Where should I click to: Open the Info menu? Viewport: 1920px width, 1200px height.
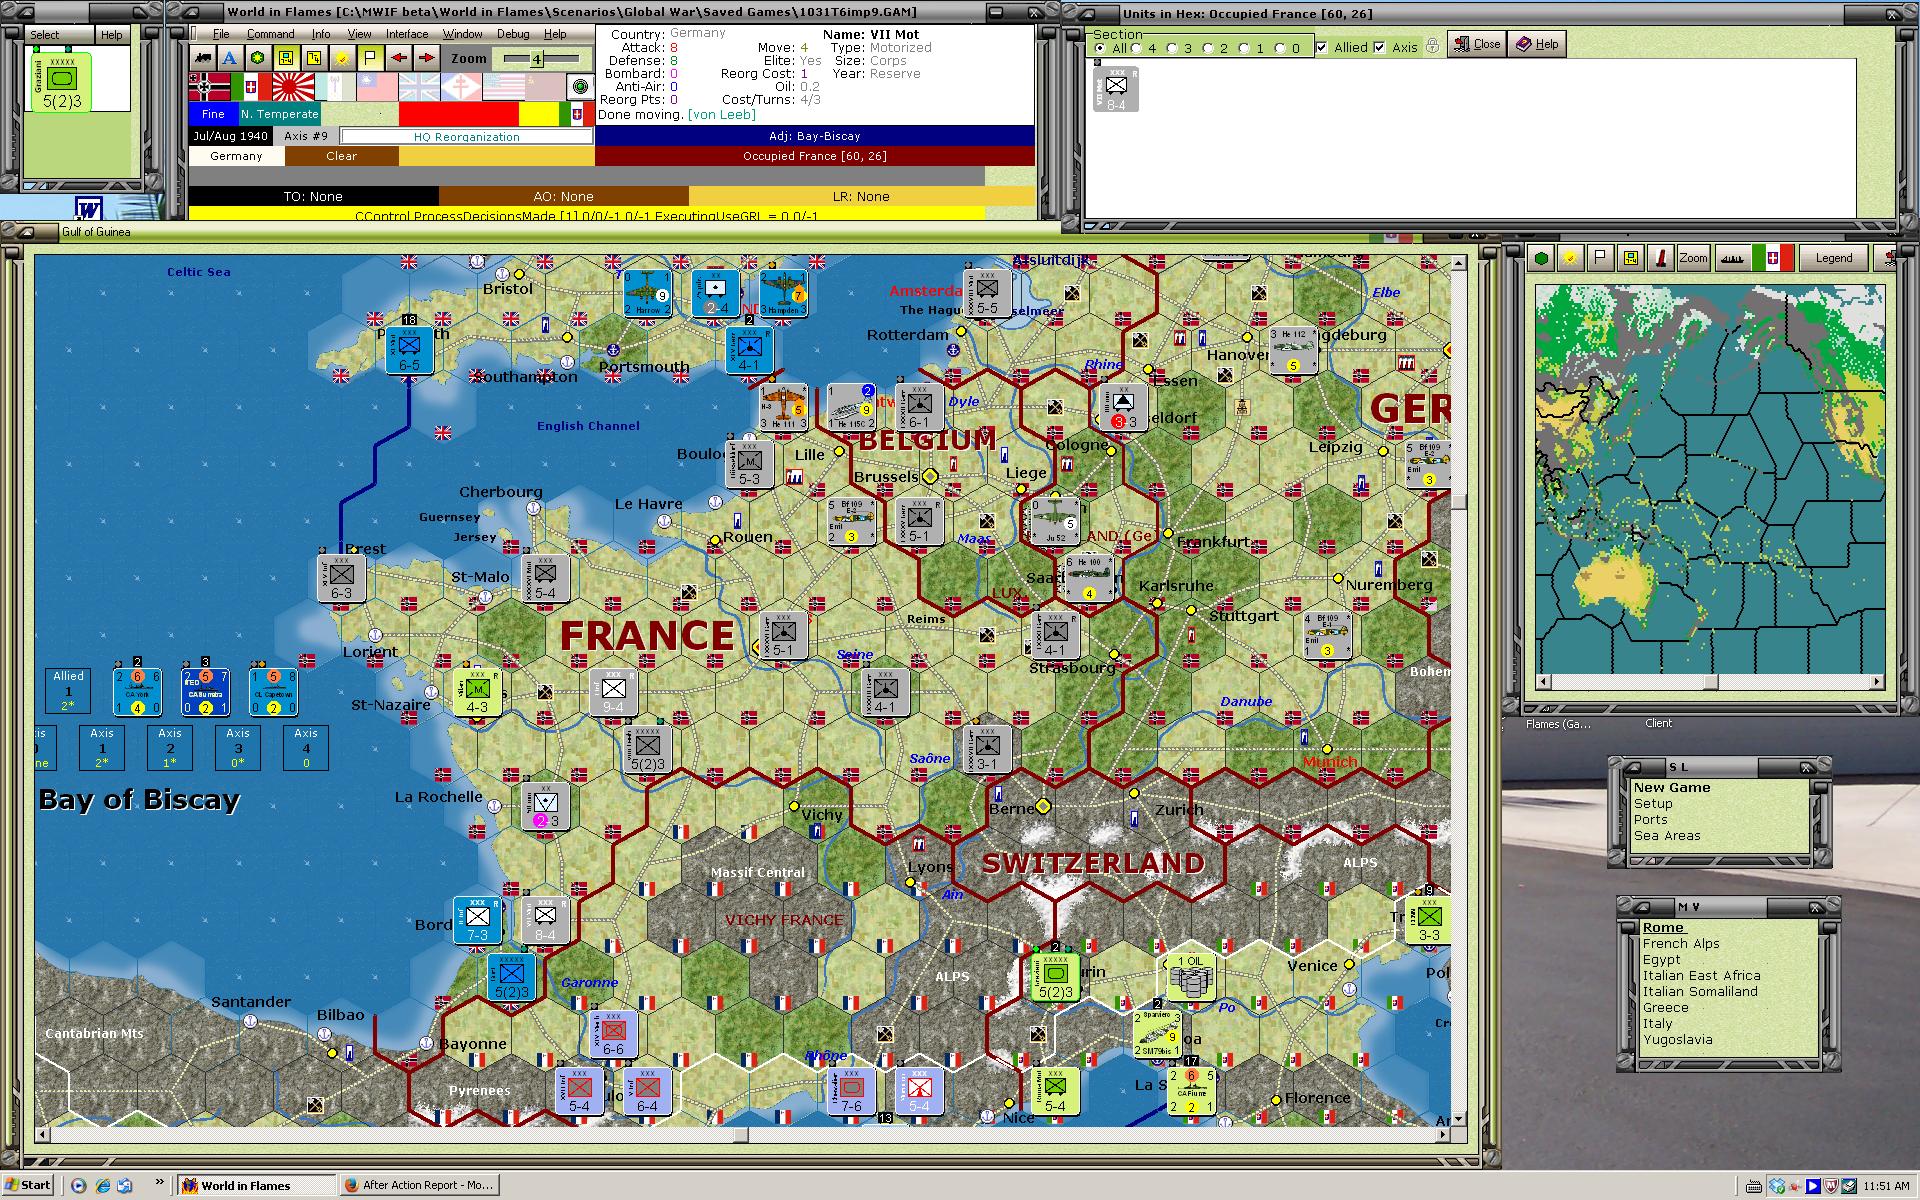click(x=321, y=34)
